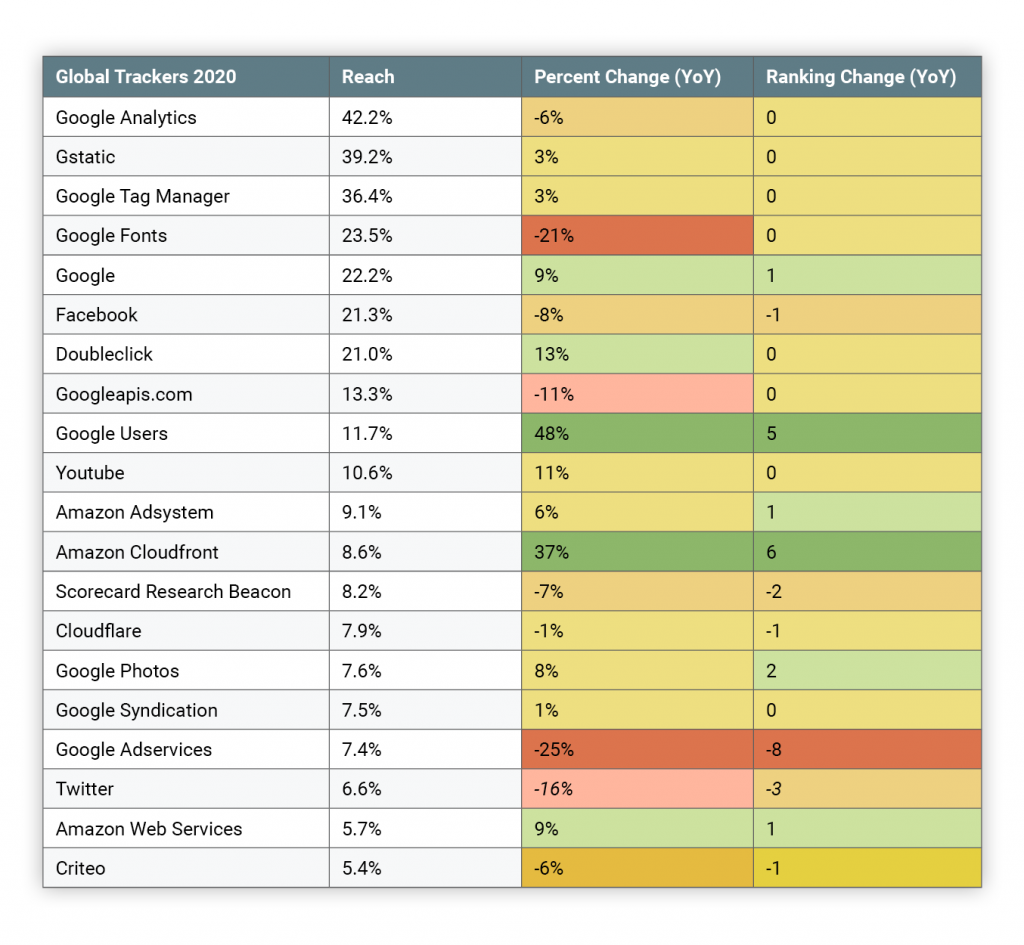Click the Criteo tracker name cell
Image resolution: width=1024 pixels, height=945 pixels.
(81, 868)
